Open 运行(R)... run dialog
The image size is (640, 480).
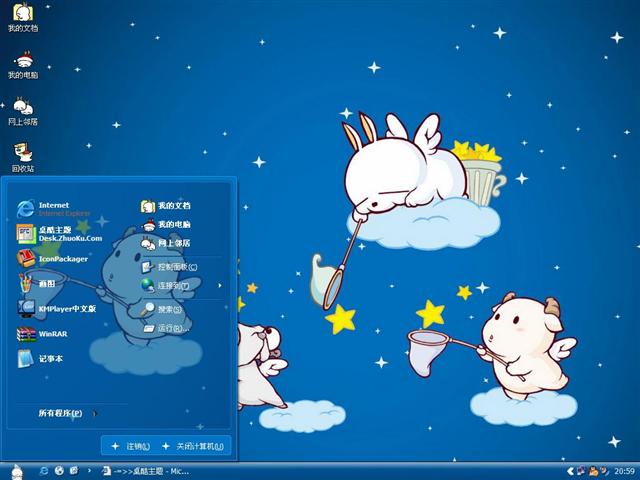(x=167, y=328)
